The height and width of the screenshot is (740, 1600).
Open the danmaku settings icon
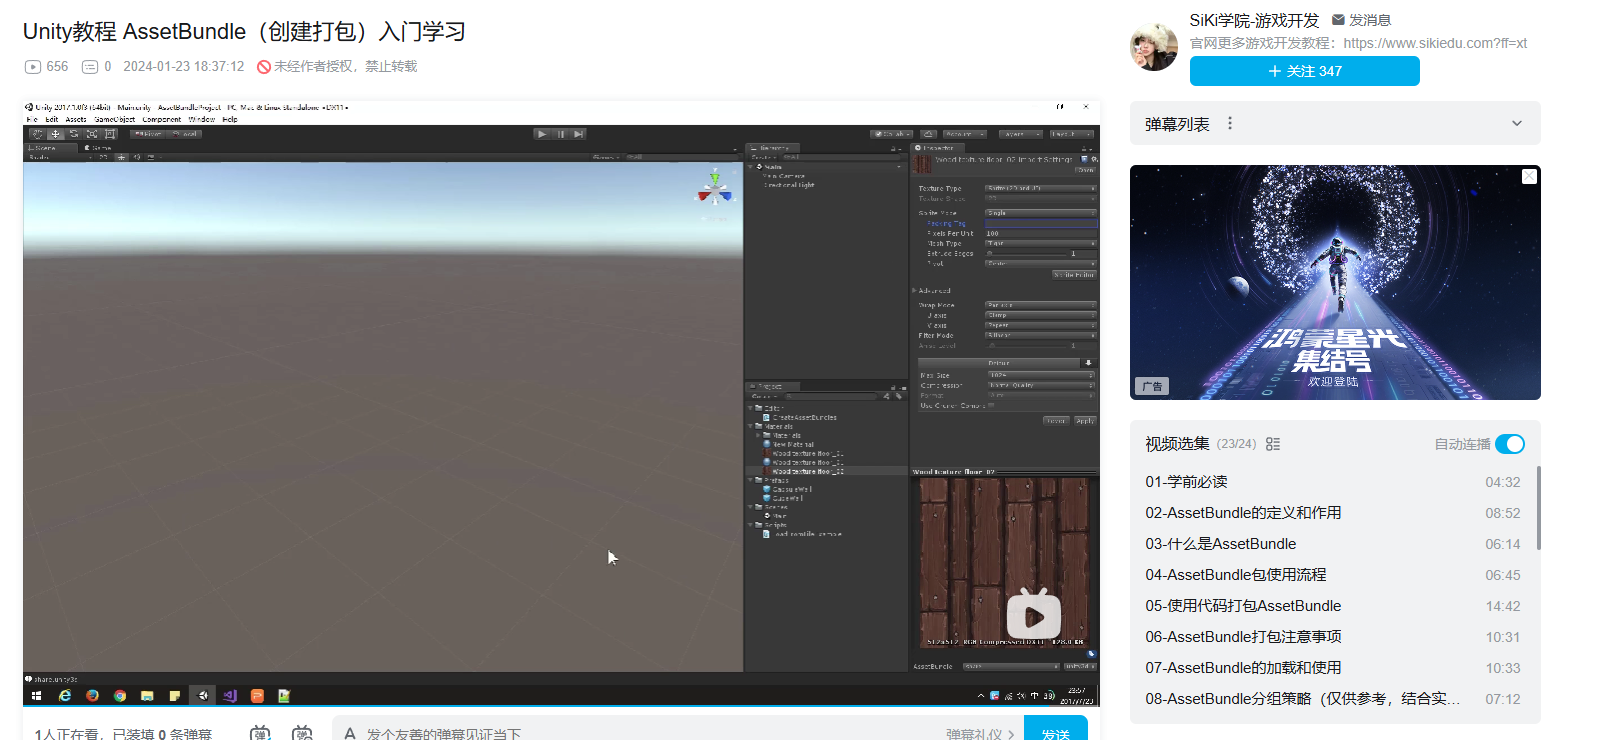(302, 733)
